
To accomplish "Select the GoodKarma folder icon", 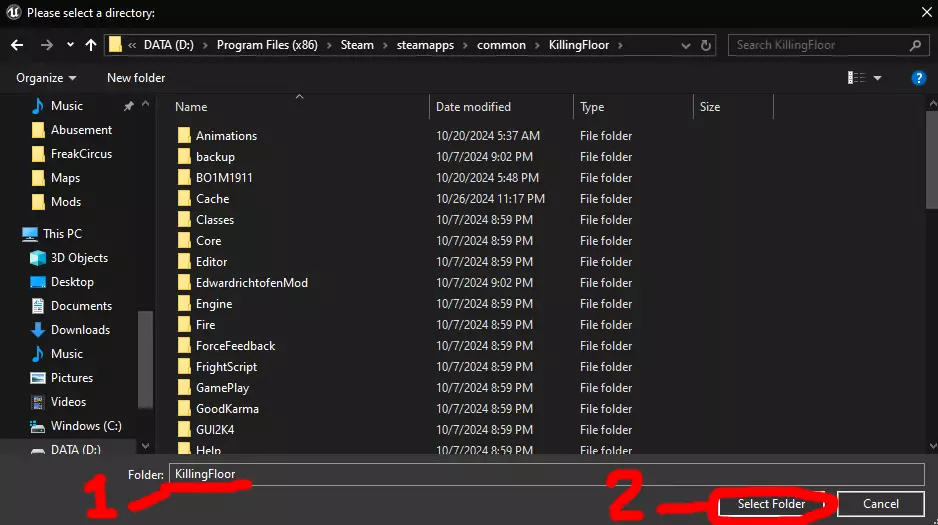I will pos(184,408).
